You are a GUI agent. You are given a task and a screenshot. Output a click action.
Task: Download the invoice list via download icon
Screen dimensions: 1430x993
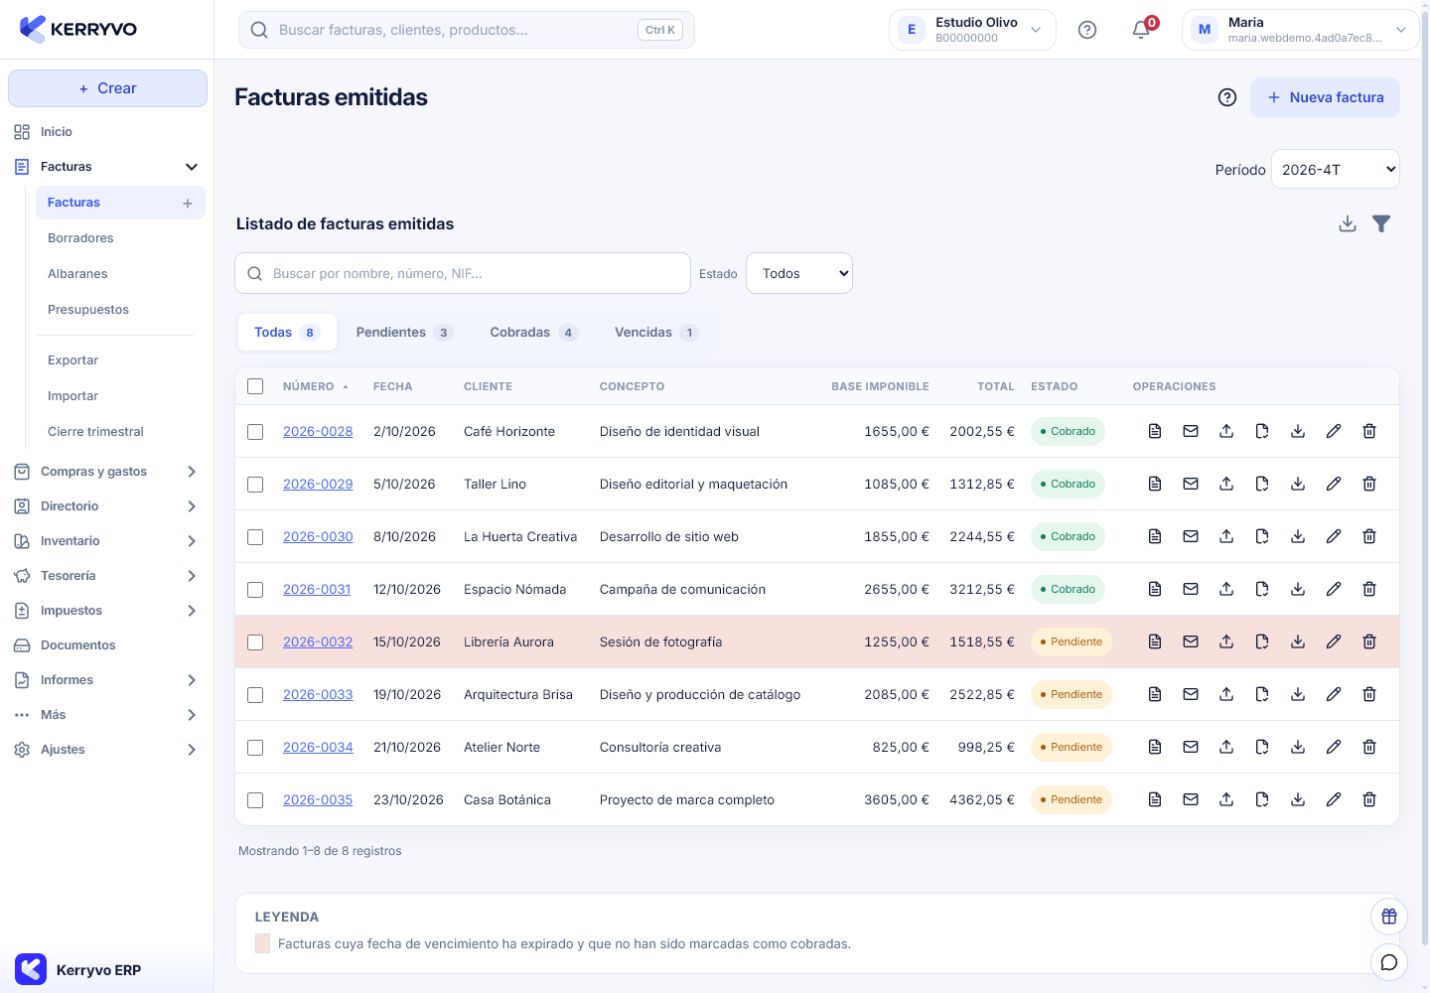[1347, 224]
